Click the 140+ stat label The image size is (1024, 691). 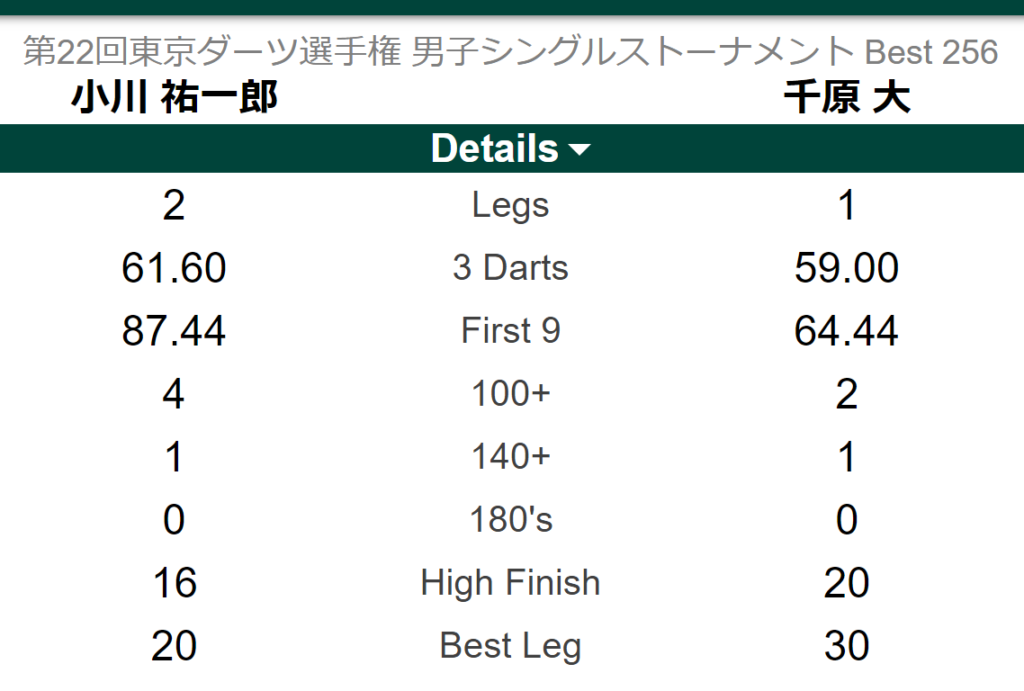(x=511, y=457)
